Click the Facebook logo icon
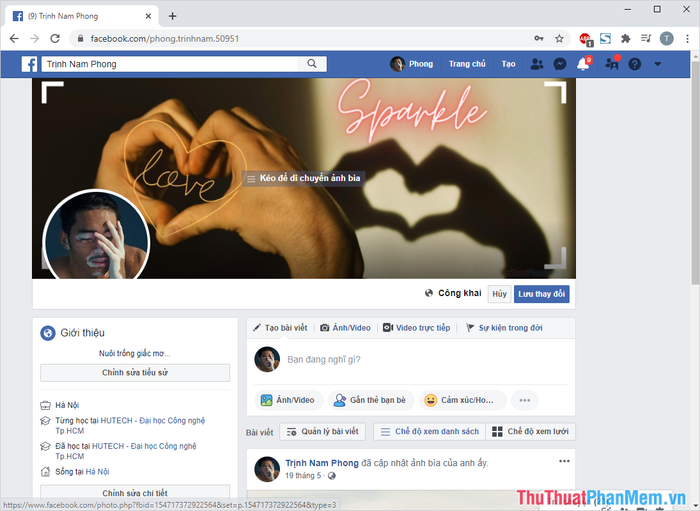This screenshot has height=511, width=700. [29, 64]
